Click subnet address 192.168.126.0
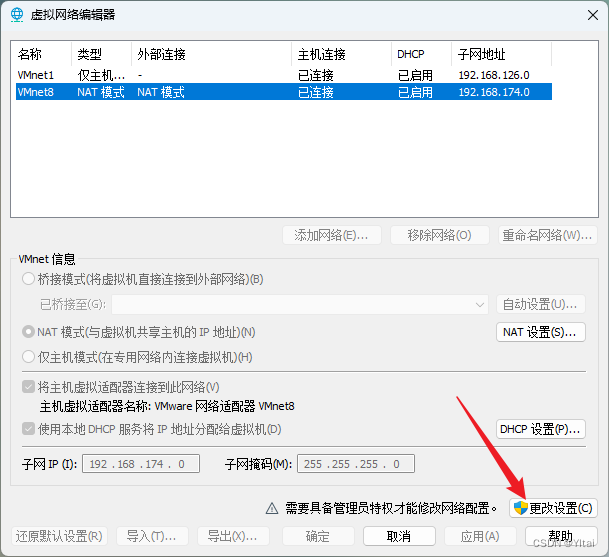Viewport: 609px width, 557px height. pyautogui.click(x=494, y=75)
